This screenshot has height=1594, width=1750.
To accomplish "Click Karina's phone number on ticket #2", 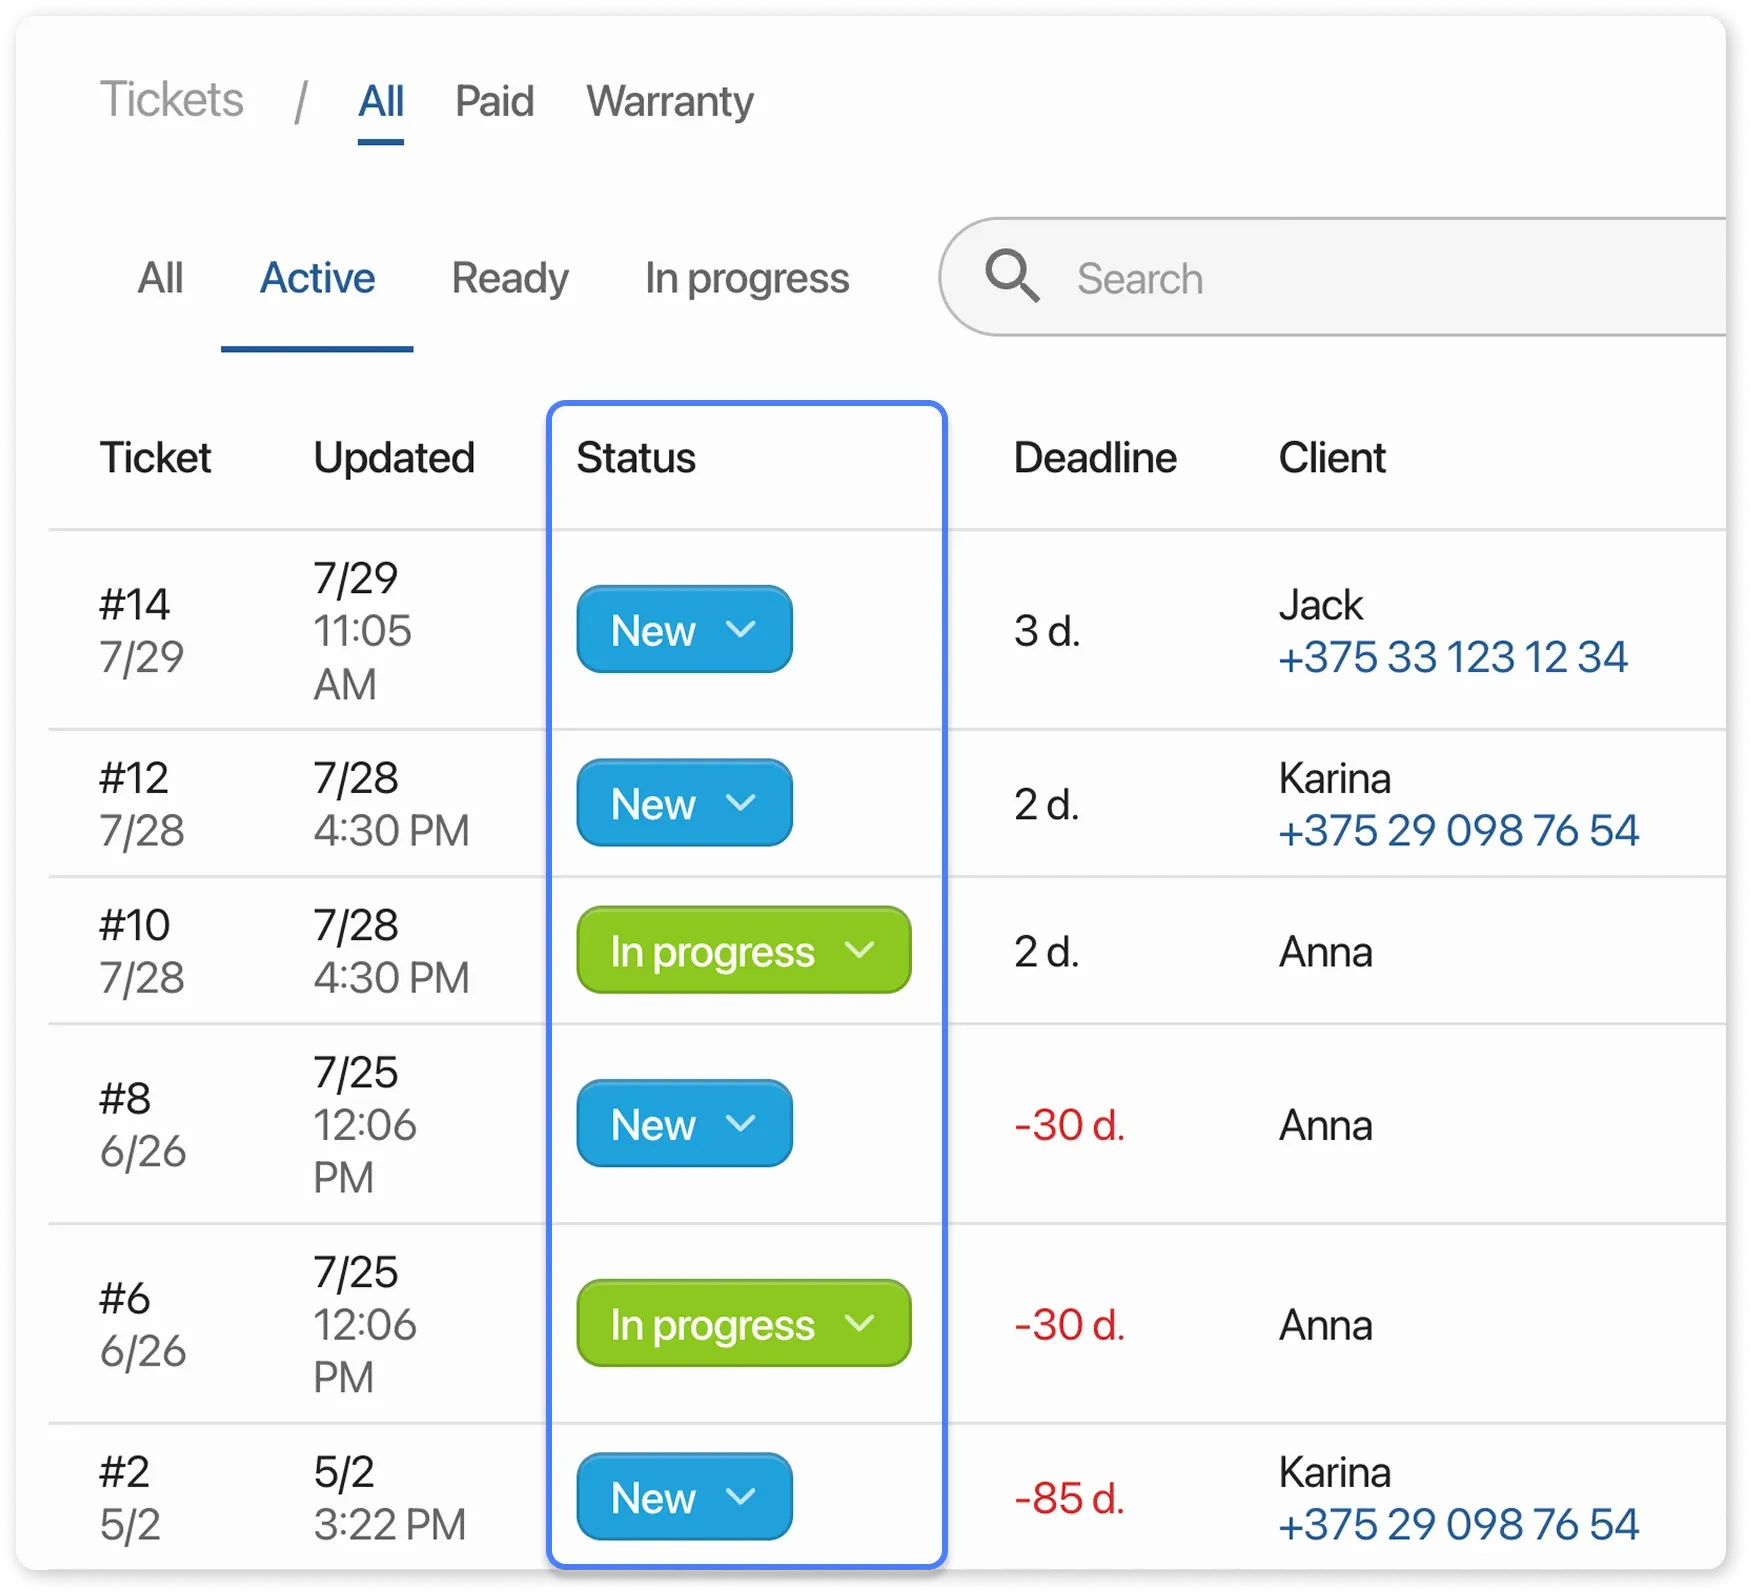I will (x=1459, y=1524).
